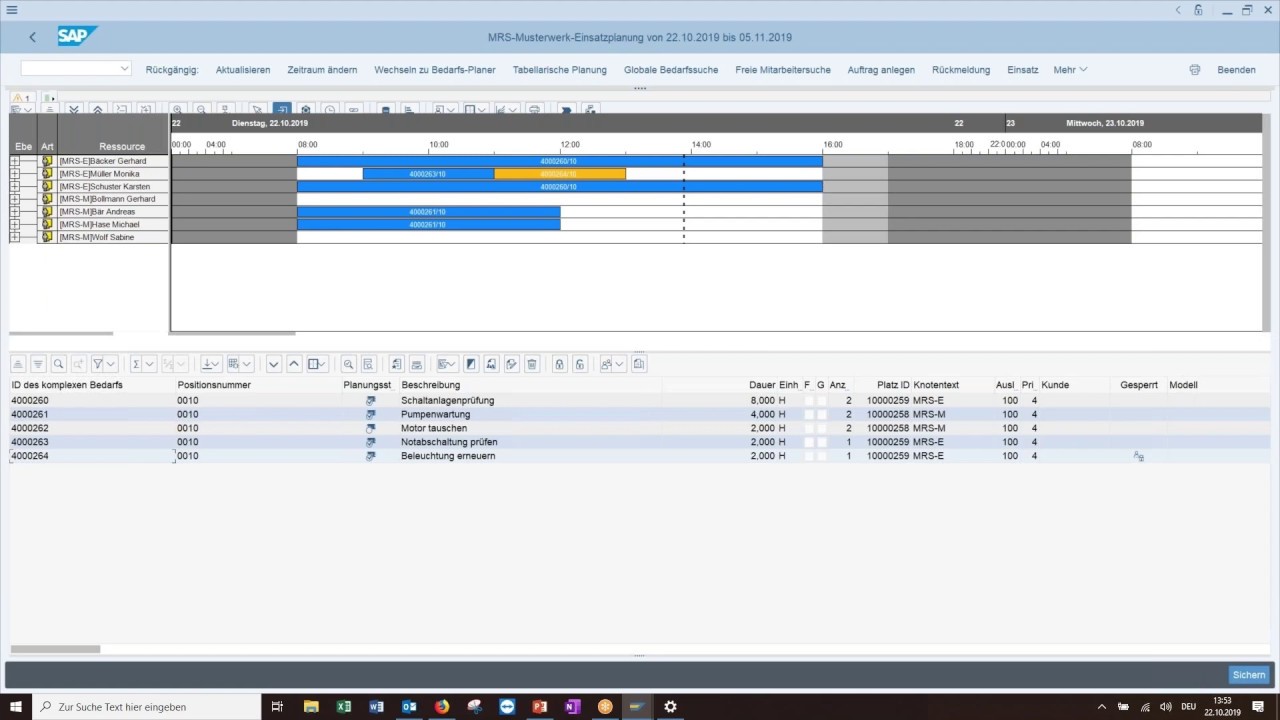Click the closed padlock icon in demand toolbar
The width and height of the screenshot is (1280, 720).
pos(559,364)
